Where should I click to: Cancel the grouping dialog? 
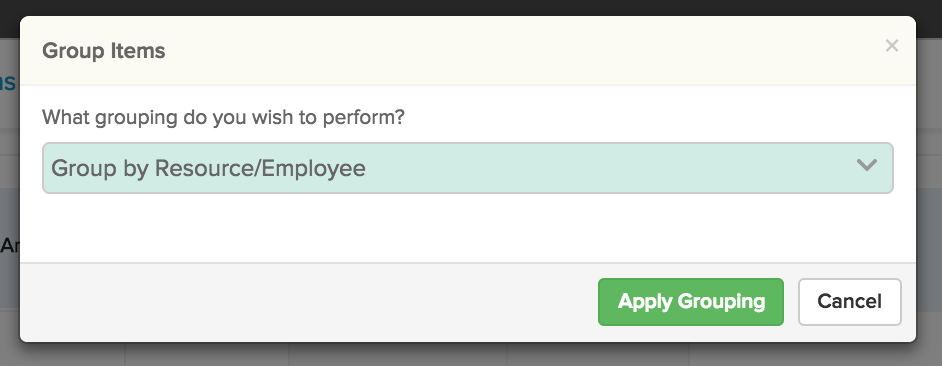click(x=849, y=302)
